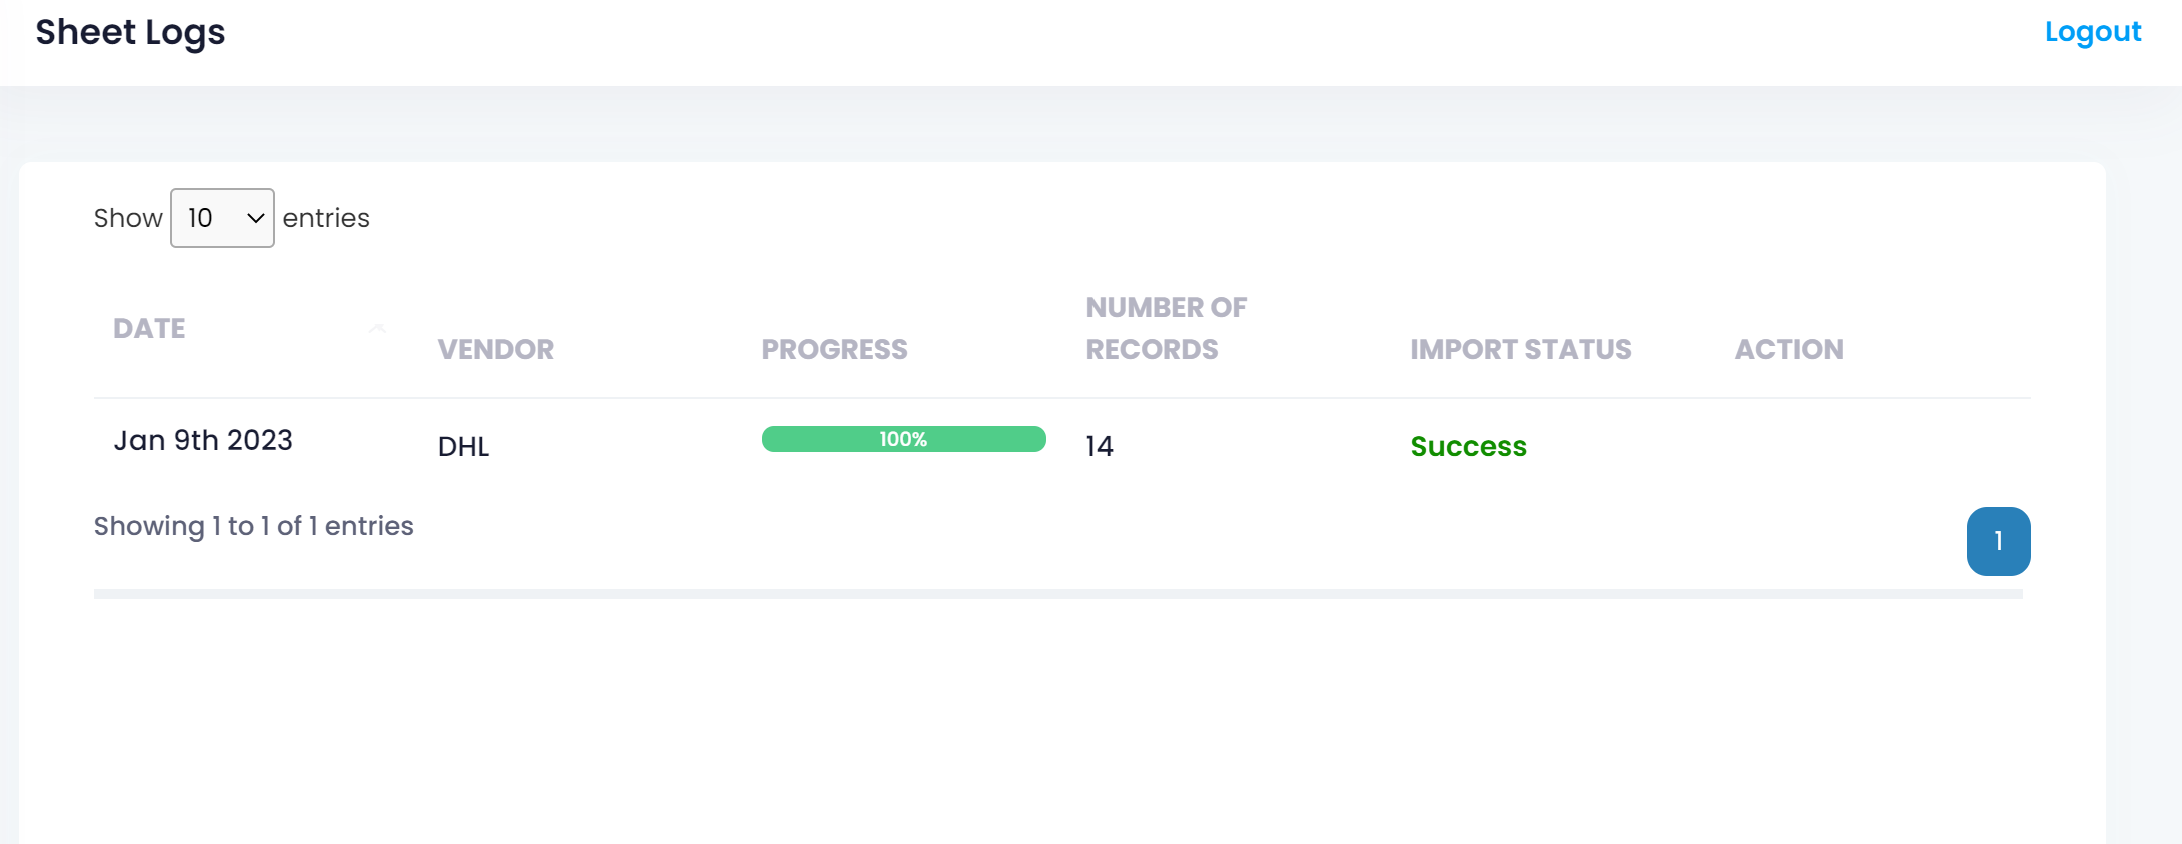Sort by the IMPORT STATUS column header
Viewport: 2182px width, 844px height.
tap(1520, 349)
